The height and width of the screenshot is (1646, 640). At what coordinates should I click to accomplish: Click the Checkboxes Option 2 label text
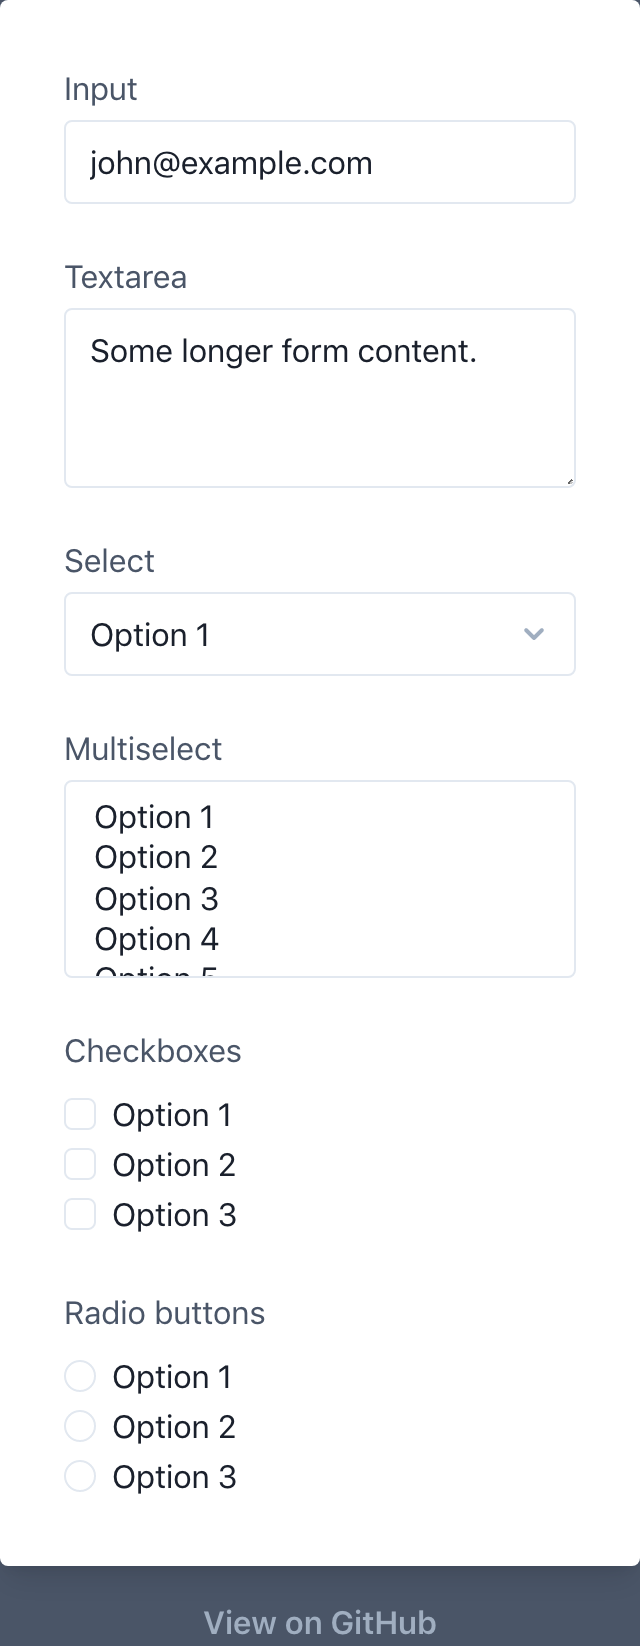[174, 1165]
